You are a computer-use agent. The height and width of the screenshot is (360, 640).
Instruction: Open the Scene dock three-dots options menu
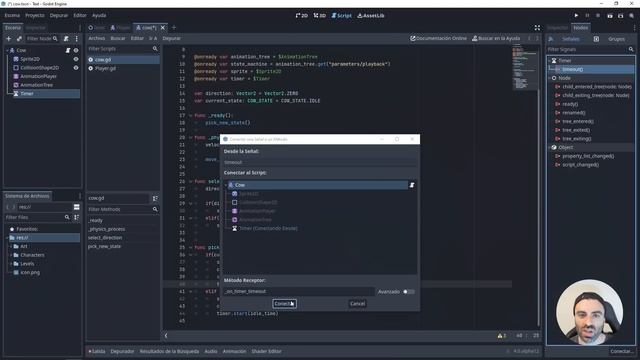76,39
